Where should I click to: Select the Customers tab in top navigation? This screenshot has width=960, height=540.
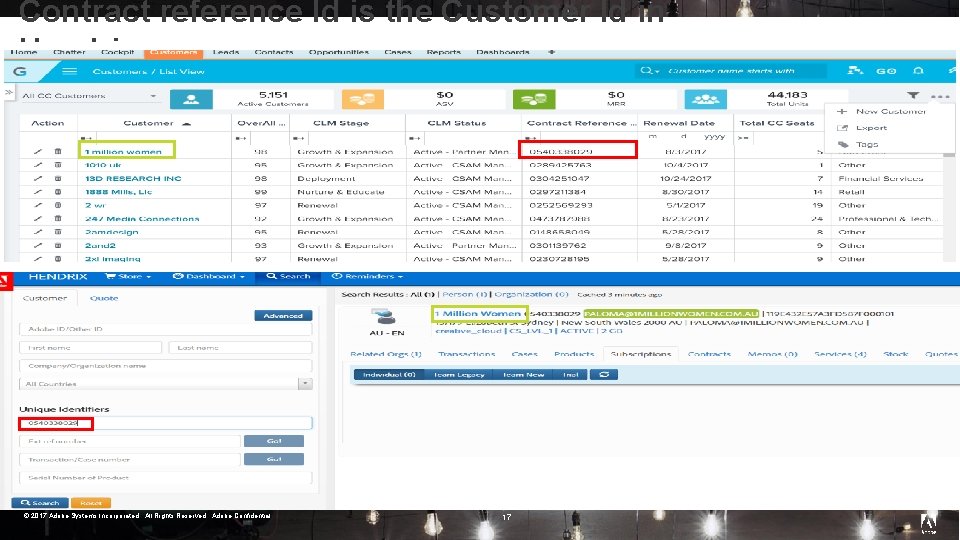[x=173, y=53]
